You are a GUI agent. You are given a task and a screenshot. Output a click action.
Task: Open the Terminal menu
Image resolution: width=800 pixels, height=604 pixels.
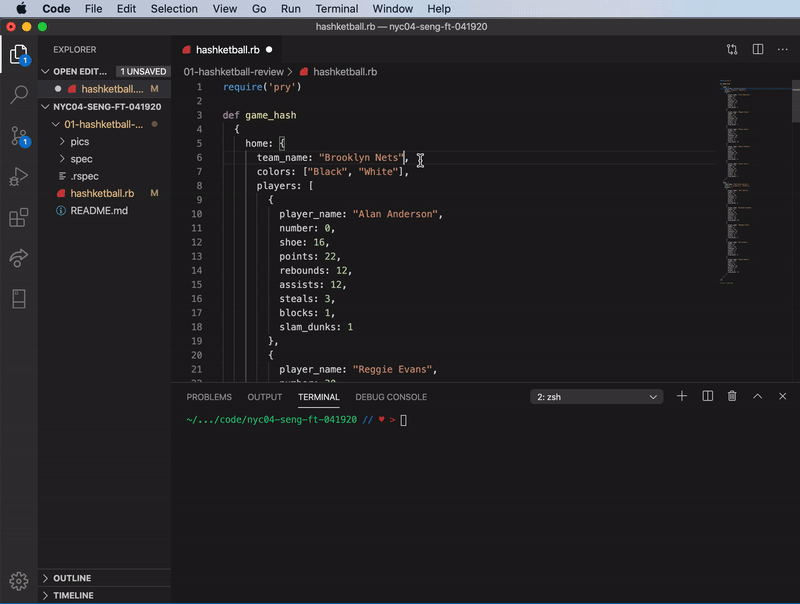click(x=337, y=9)
